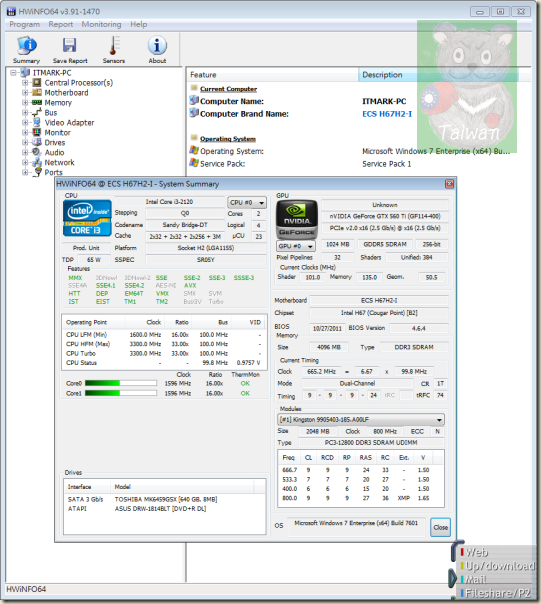541x604 pixels.
Task: Open the GPU #0 selector dropdown
Action: click(x=296, y=246)
